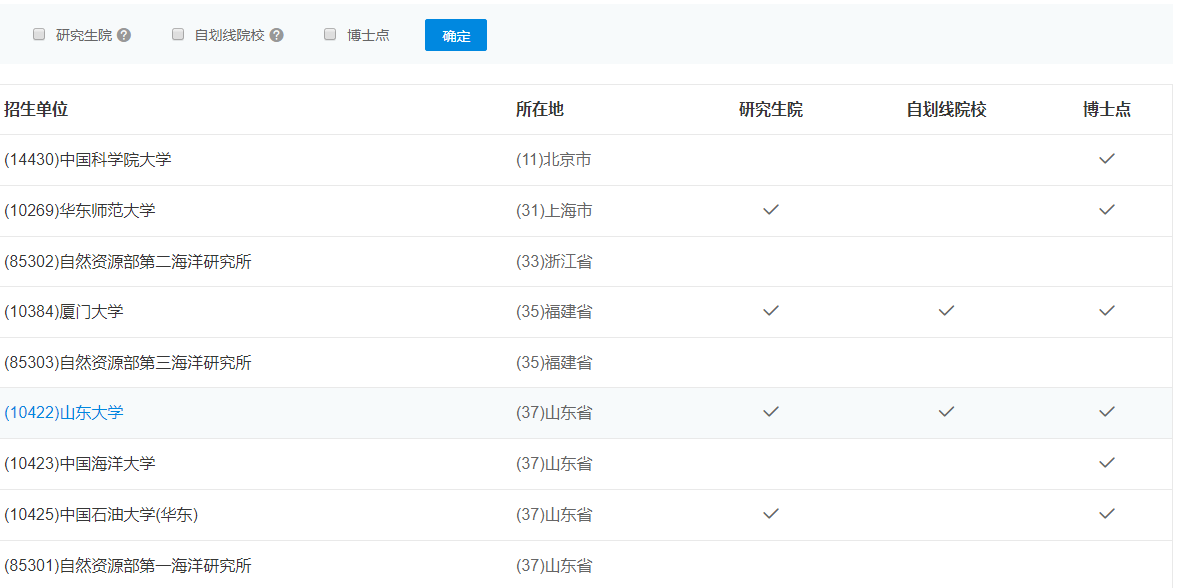Screen dimensions: 1194x588
Task: Enable the 博士点 filter checkbox
Action: pyautogui.click(x=329, y=34)
